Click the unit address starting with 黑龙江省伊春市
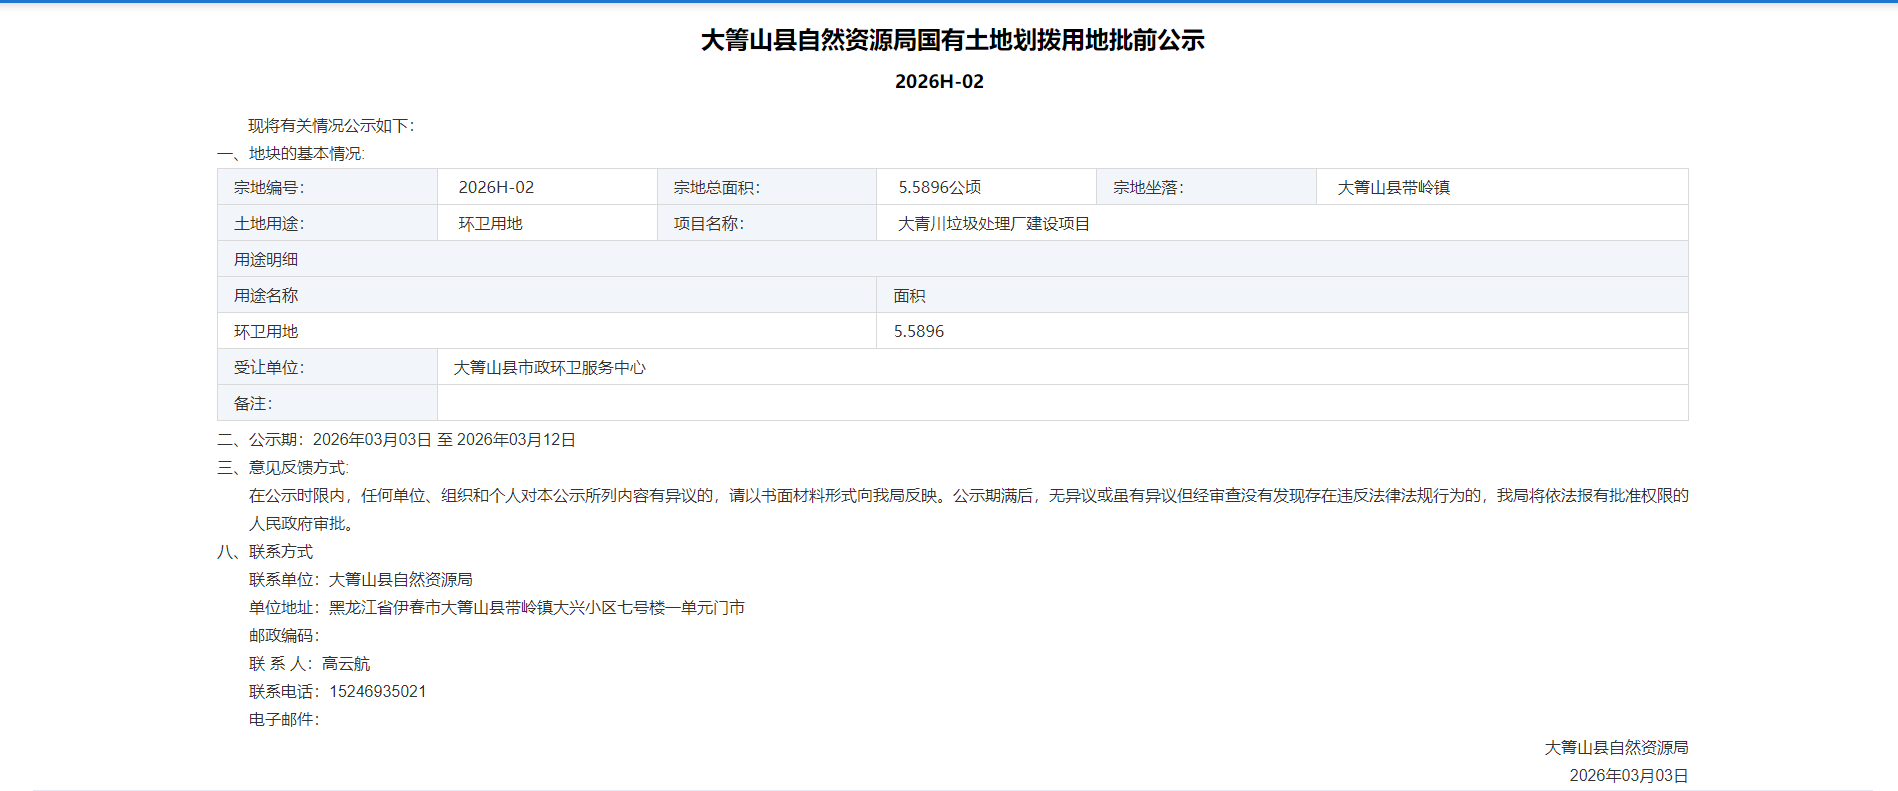 coord(536,607)
